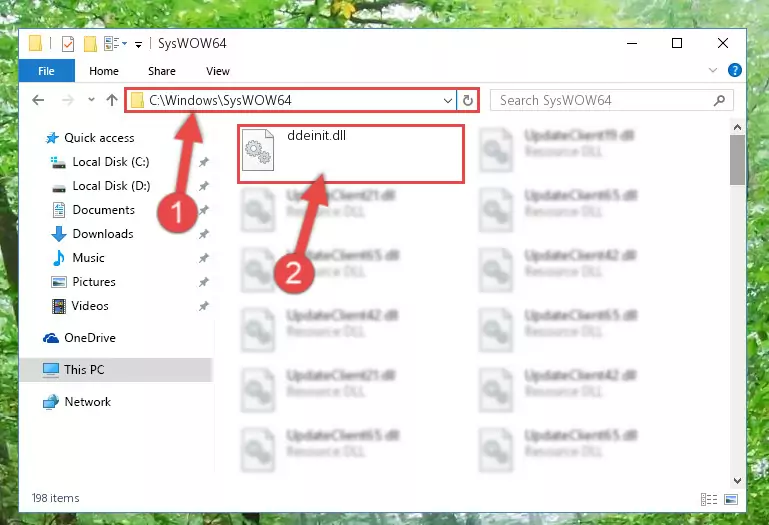Switch to Large icons view in status bar
The height and width of the screenshot is (525, 769).
731,499
